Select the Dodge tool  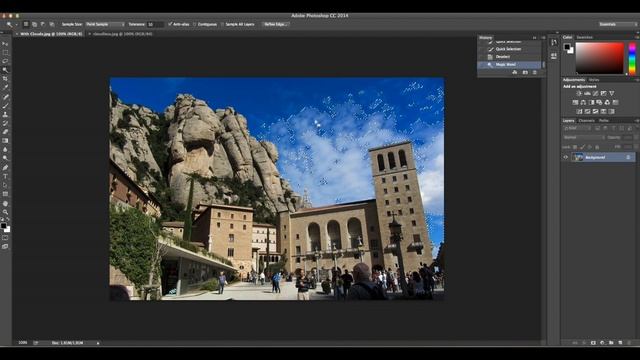(x=5, y=158)
